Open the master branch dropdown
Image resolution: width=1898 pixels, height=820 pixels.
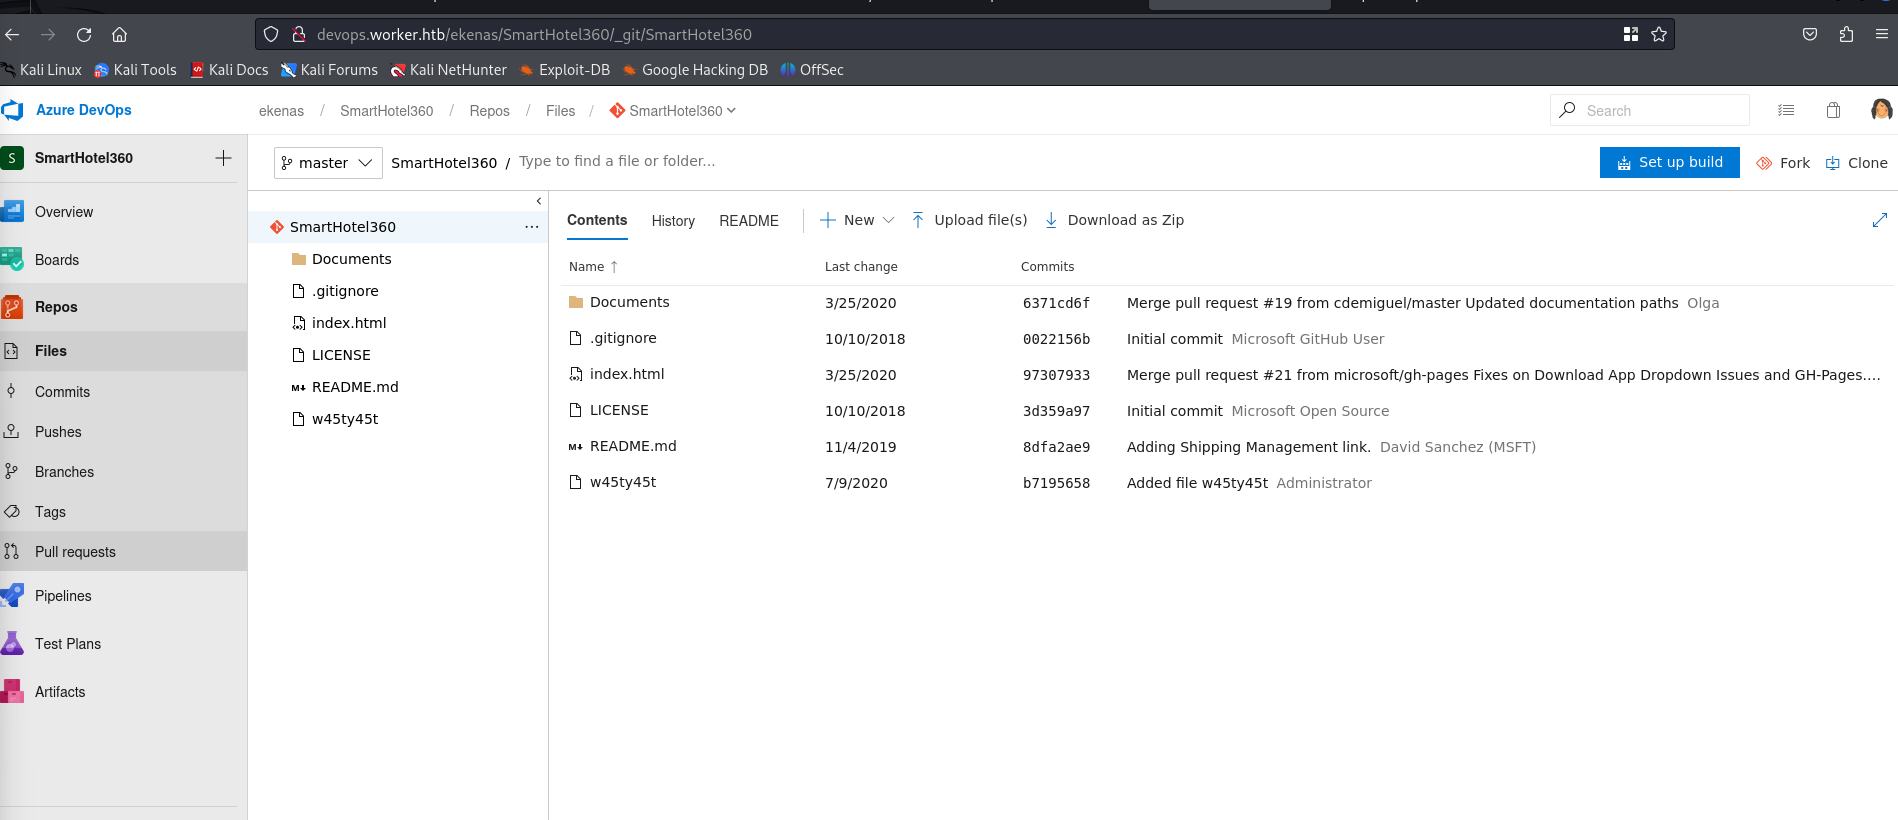[328, 163]
